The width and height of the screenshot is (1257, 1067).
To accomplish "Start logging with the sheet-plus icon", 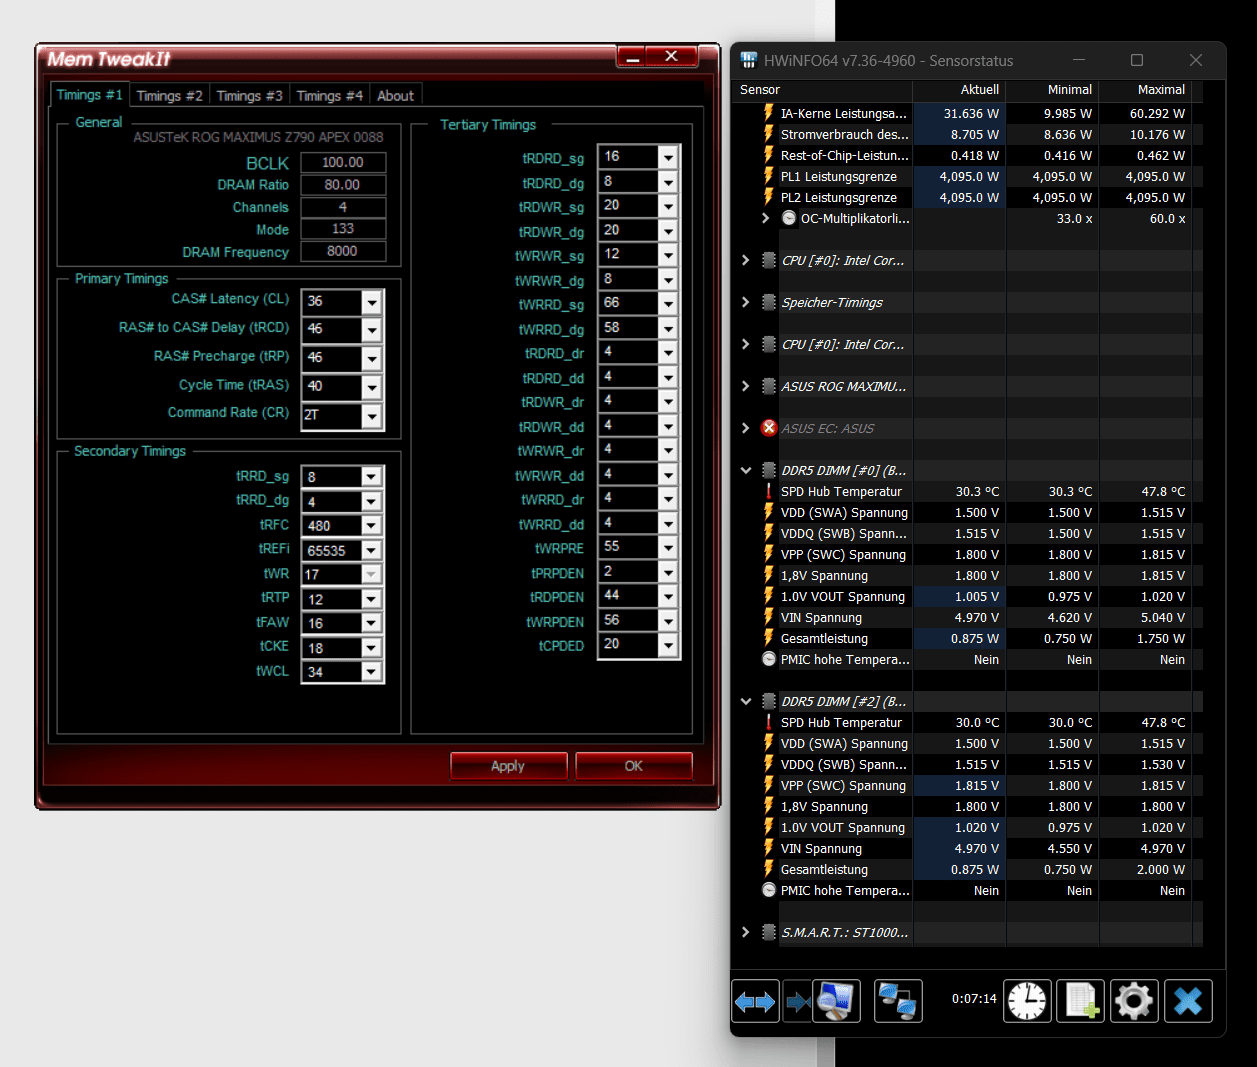I will click(x=1081, y=1001).
